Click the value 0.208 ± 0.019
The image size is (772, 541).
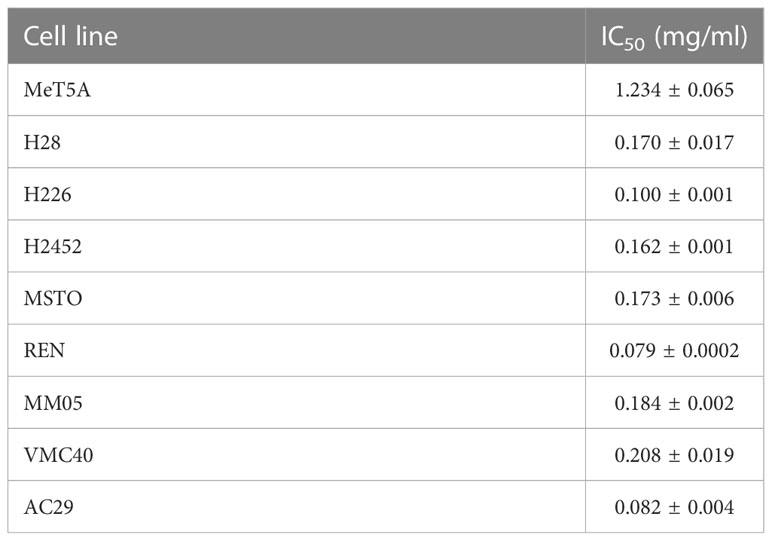click(x=675, y=455)
